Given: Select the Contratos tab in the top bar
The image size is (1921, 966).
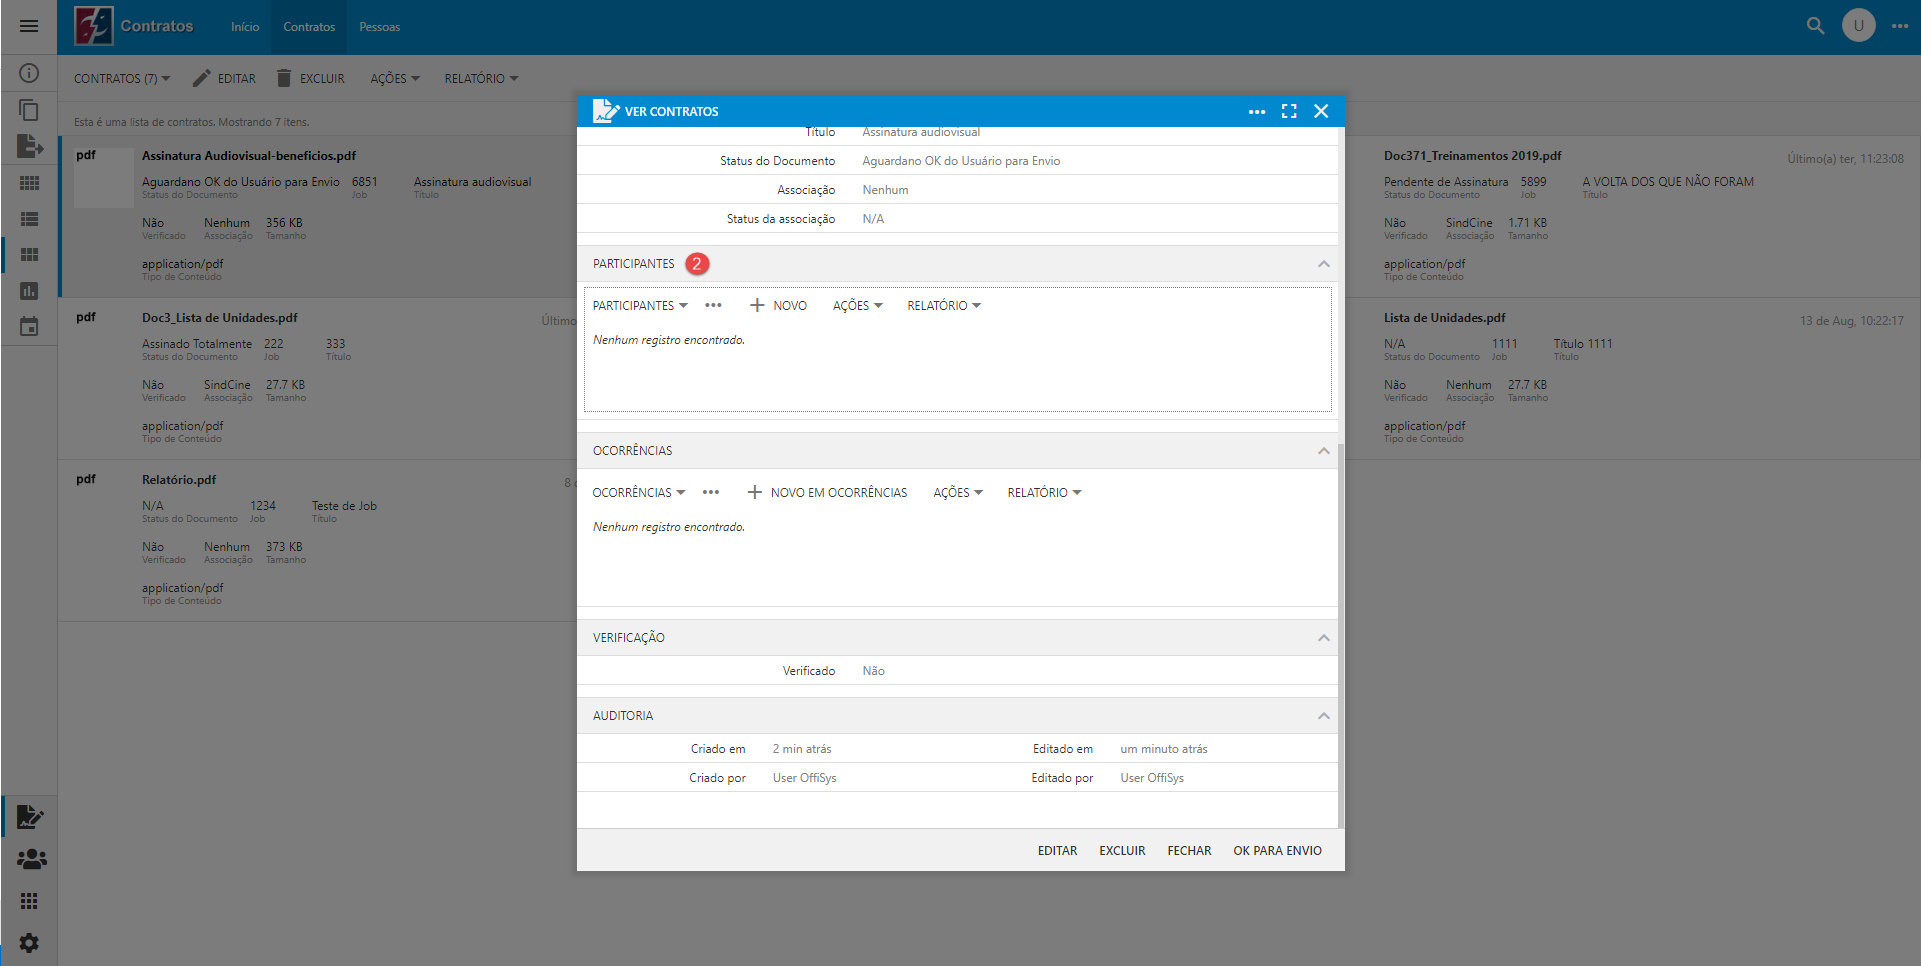Looking at the screenshot, I should (309, 27).
